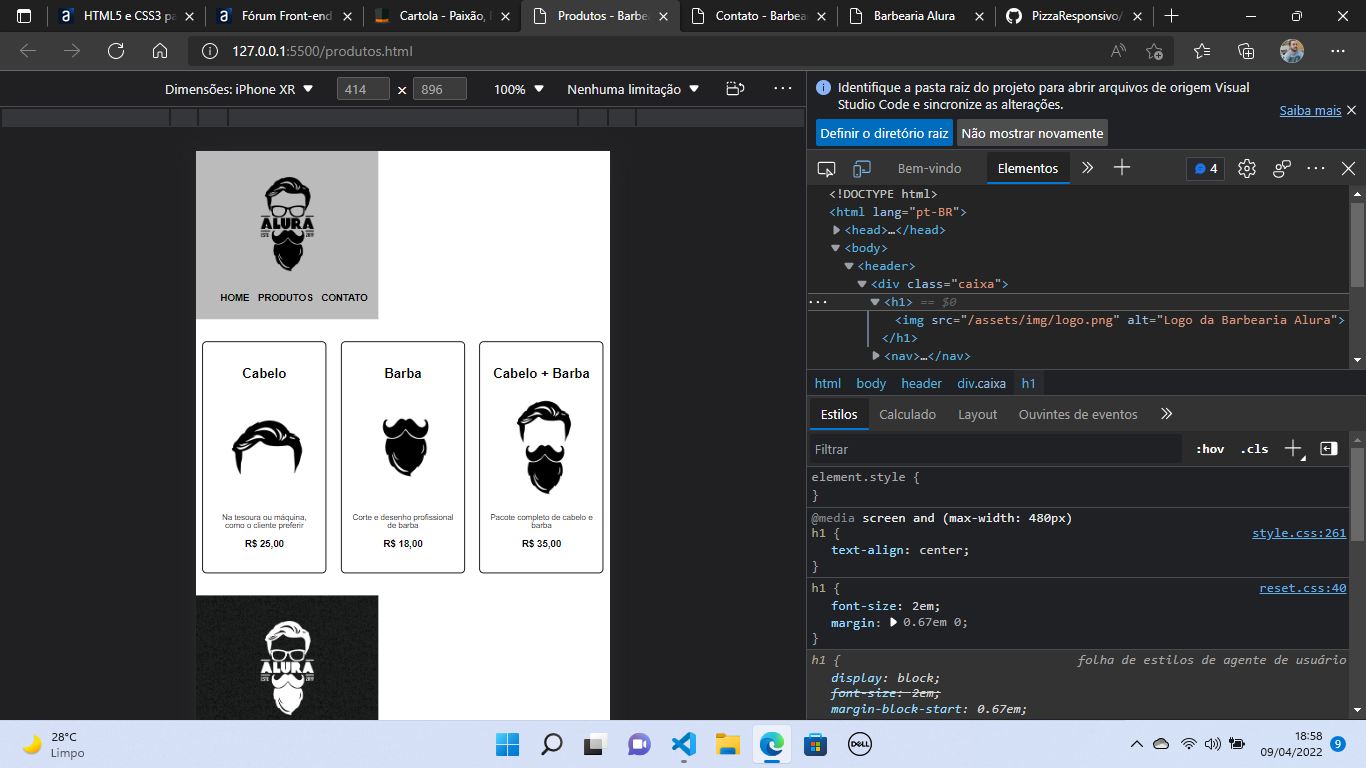
Task: Reload the page with refresh icon
Action: point(116,51)
